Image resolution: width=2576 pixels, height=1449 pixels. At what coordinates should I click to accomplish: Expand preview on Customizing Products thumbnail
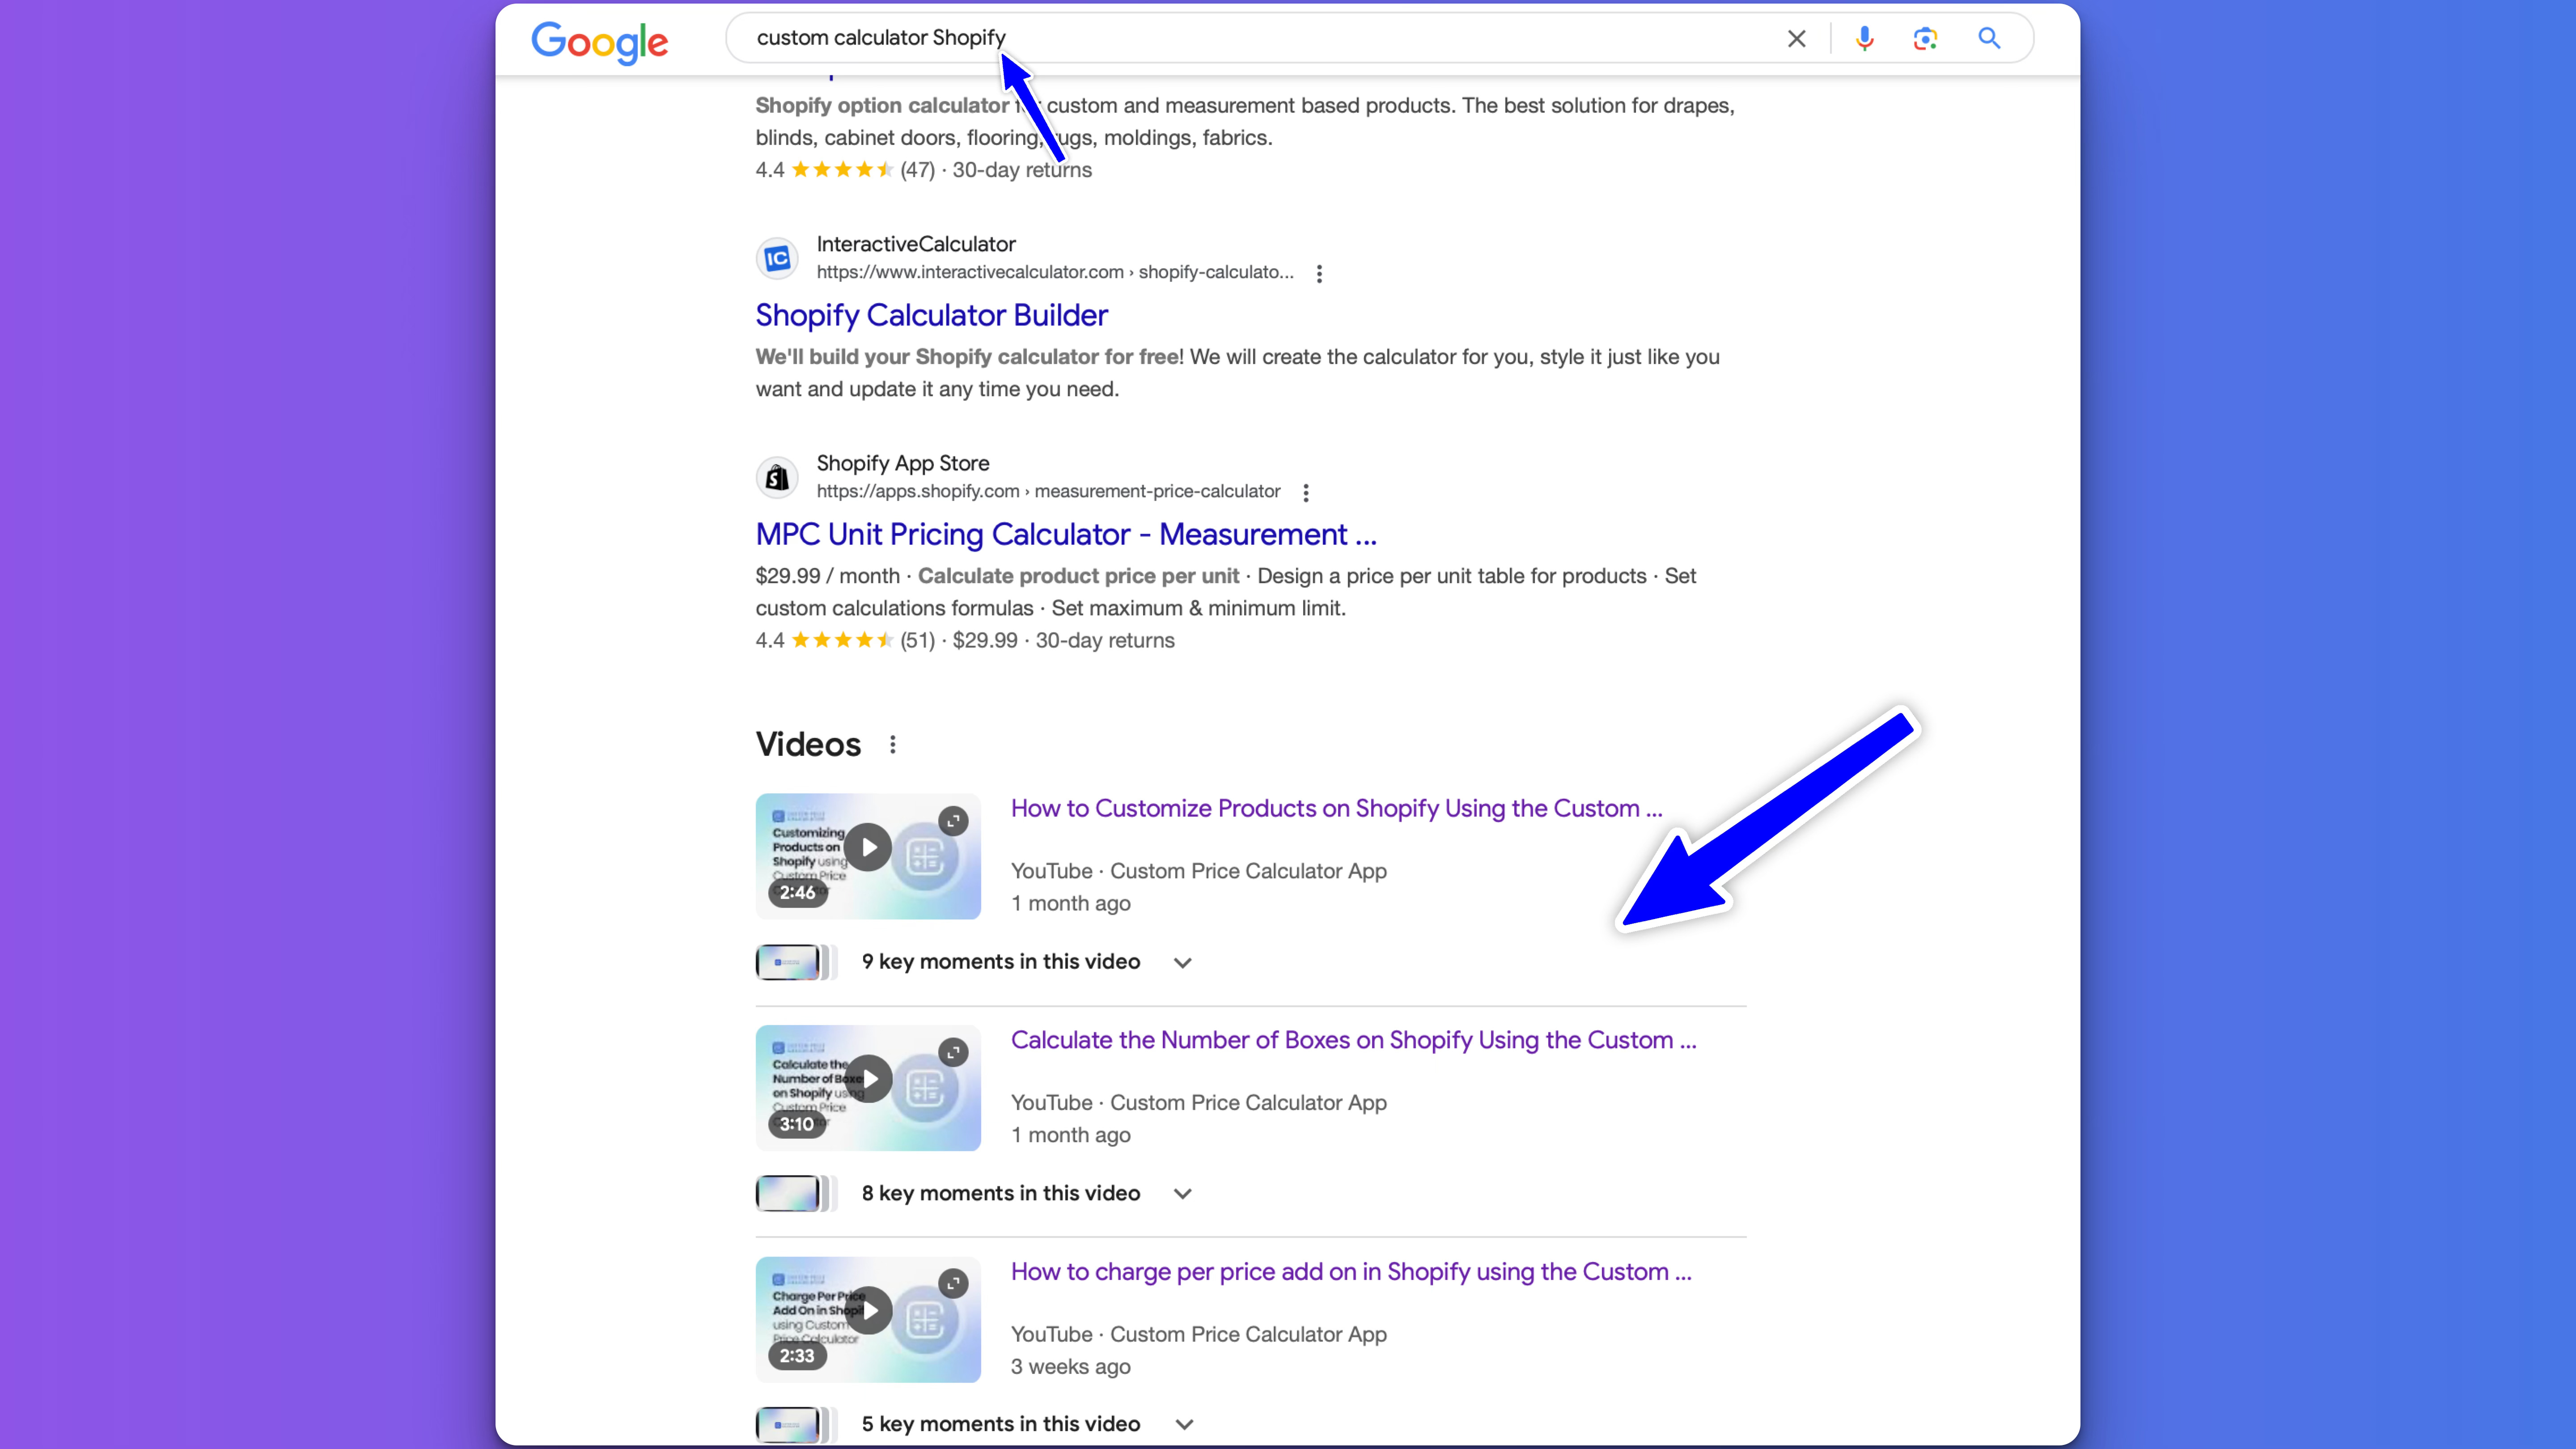[953, 821]
